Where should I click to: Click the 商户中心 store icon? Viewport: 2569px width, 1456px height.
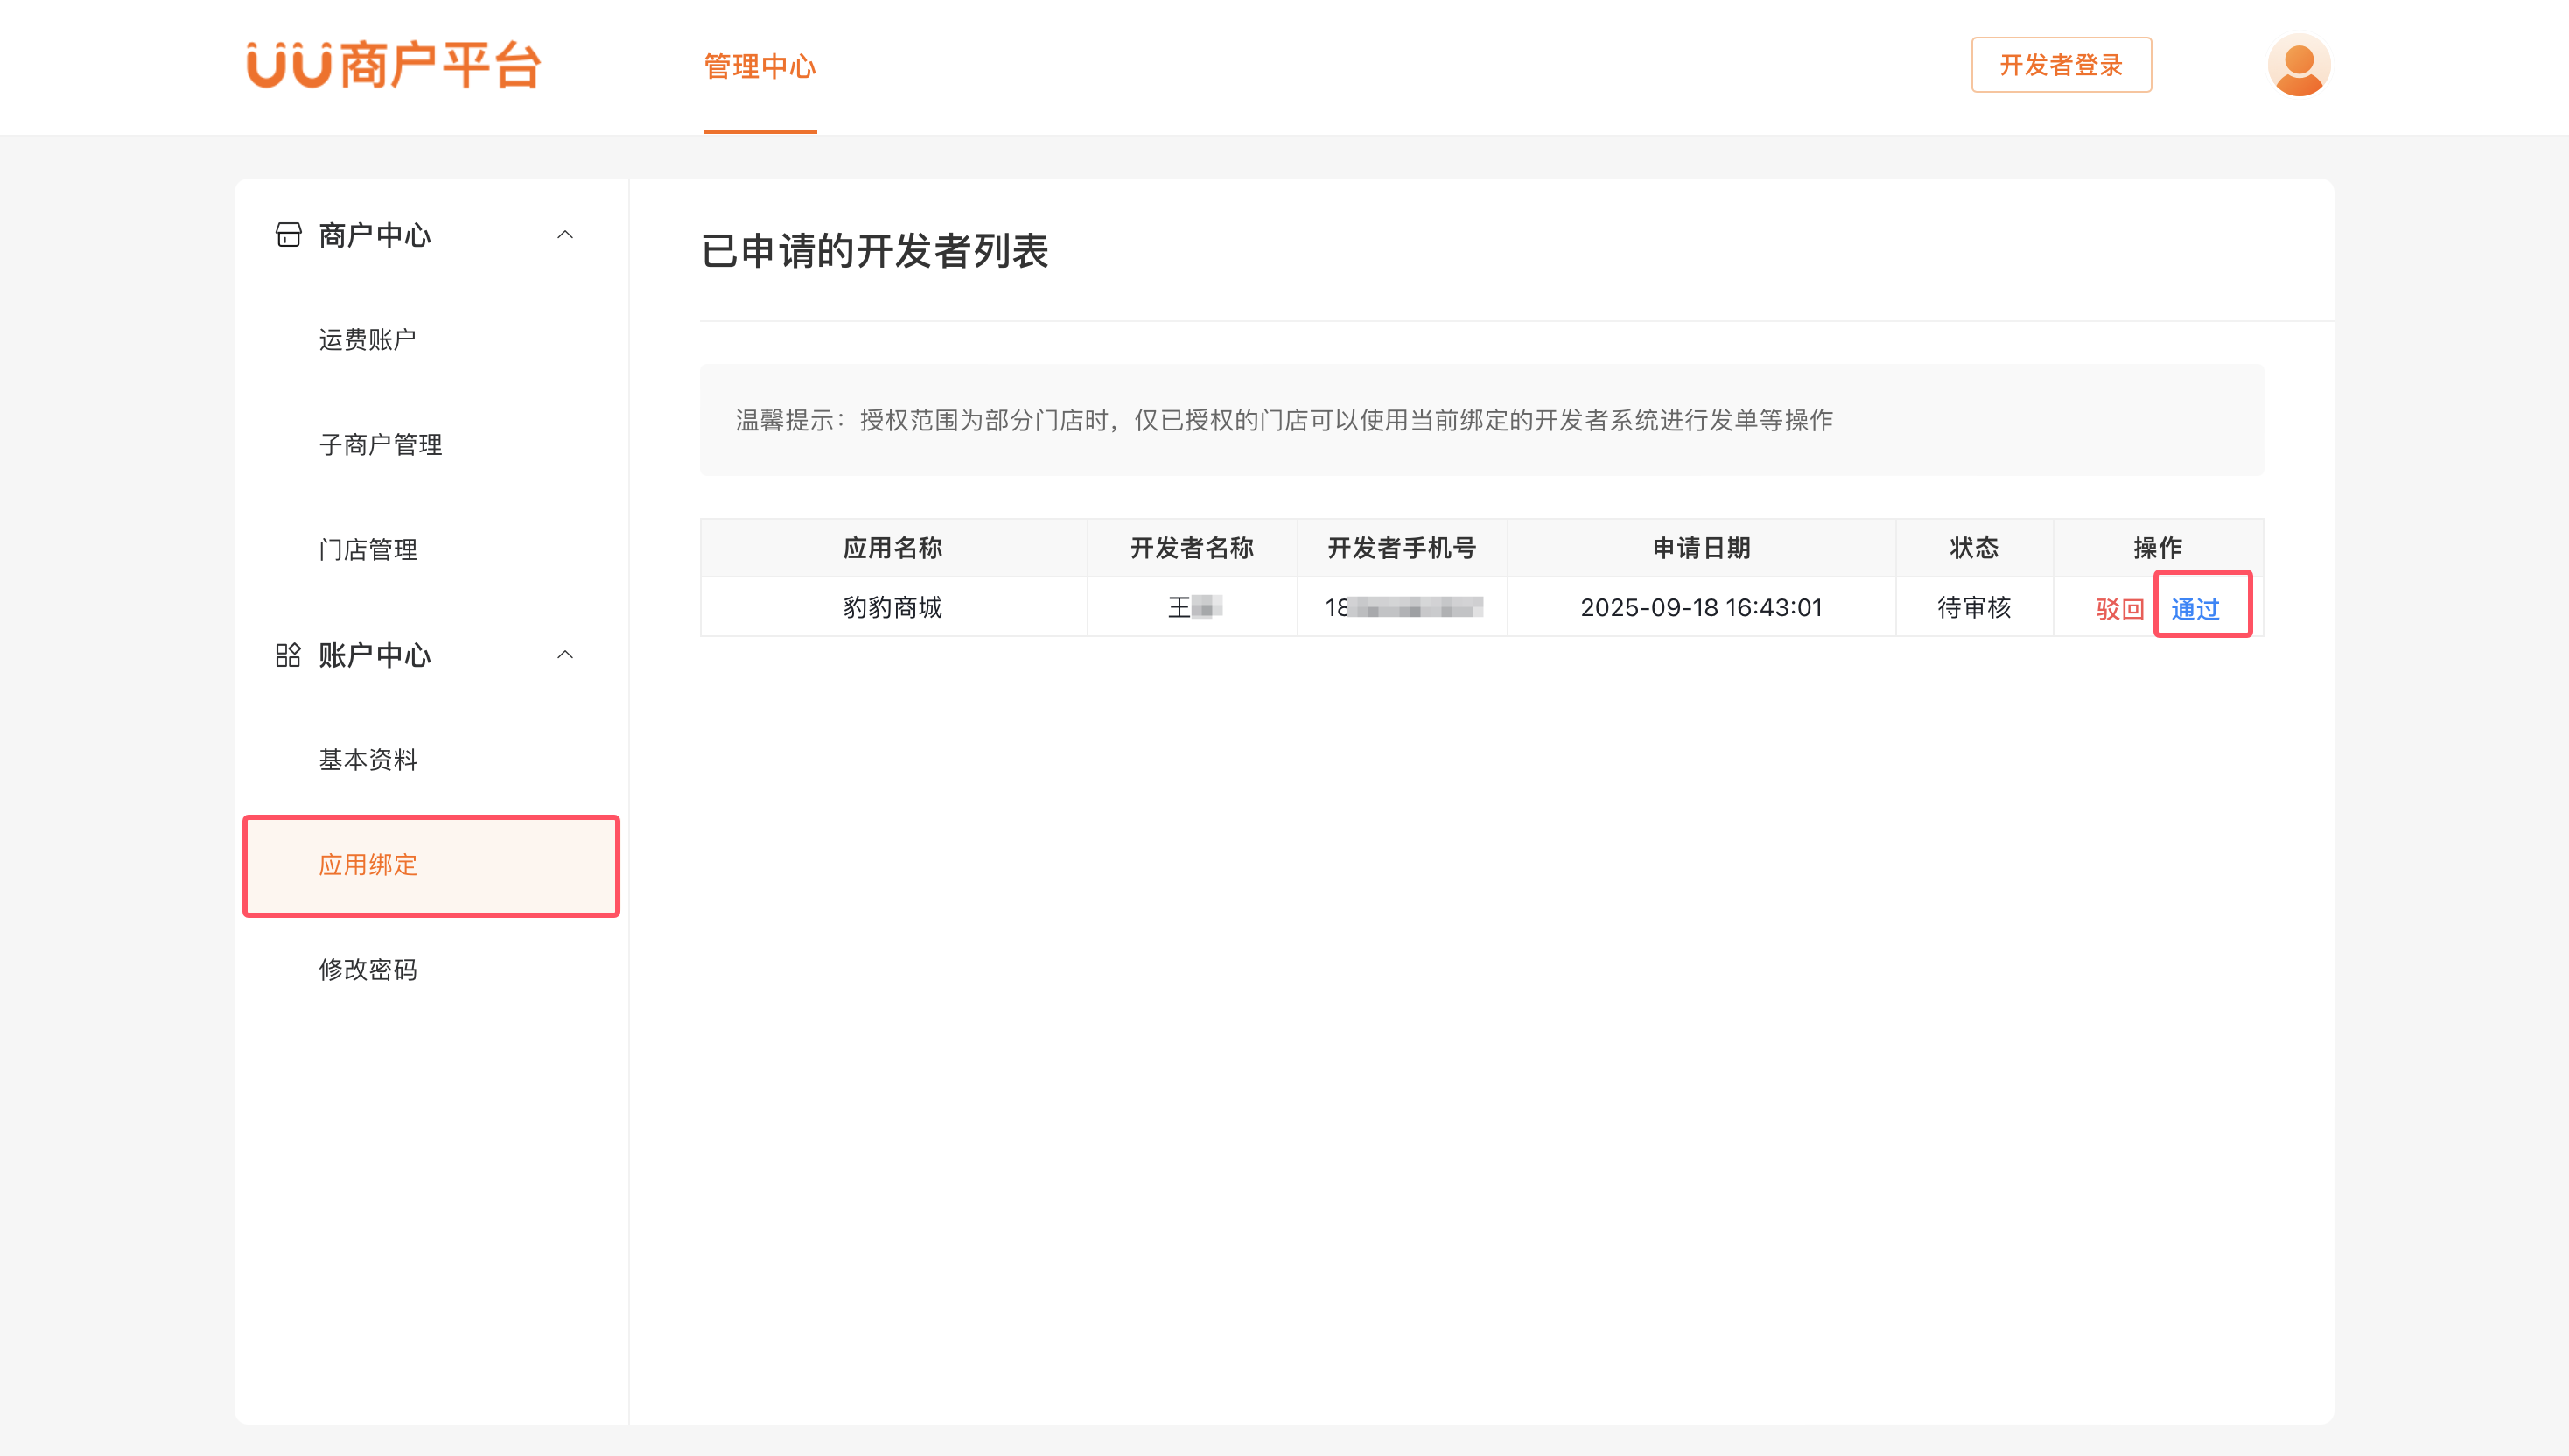288,235
